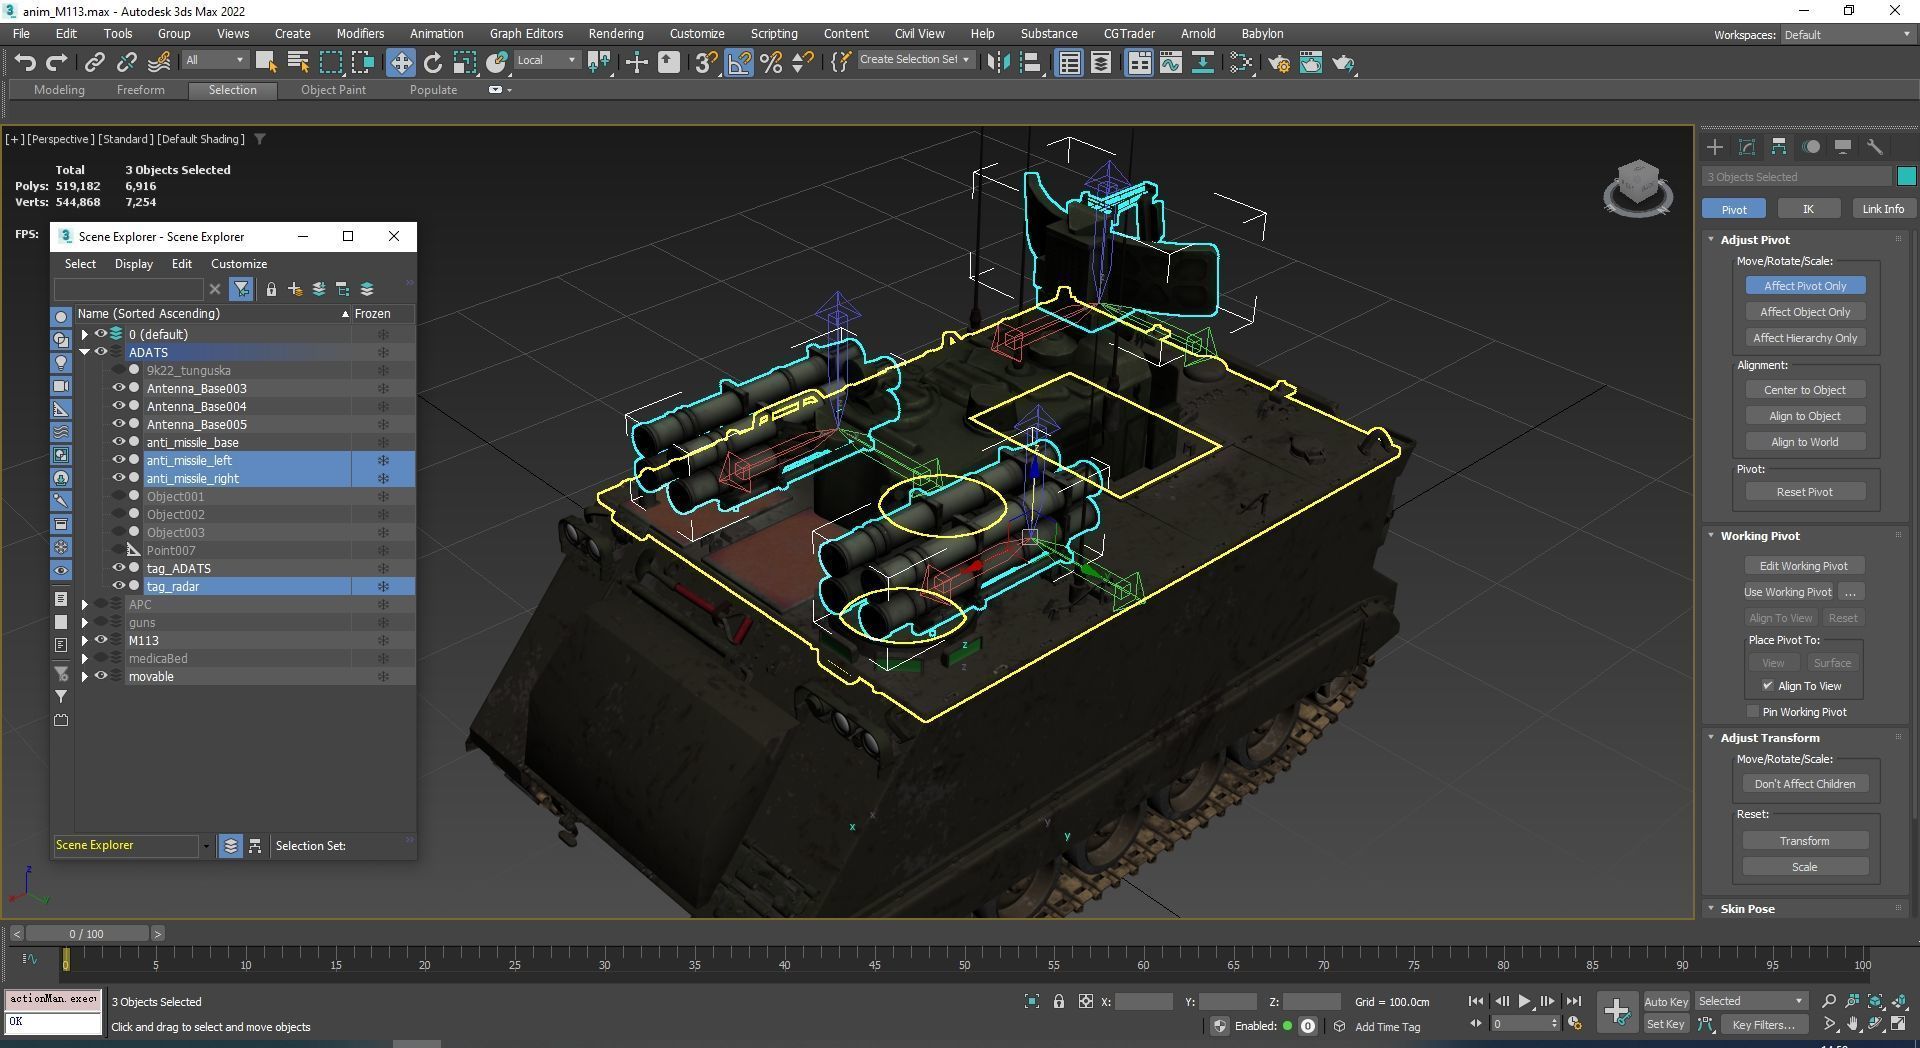Click the Edit Working Pivot button
This screenshot has height=1048, width=1920.
click(x=1804, y=566)
